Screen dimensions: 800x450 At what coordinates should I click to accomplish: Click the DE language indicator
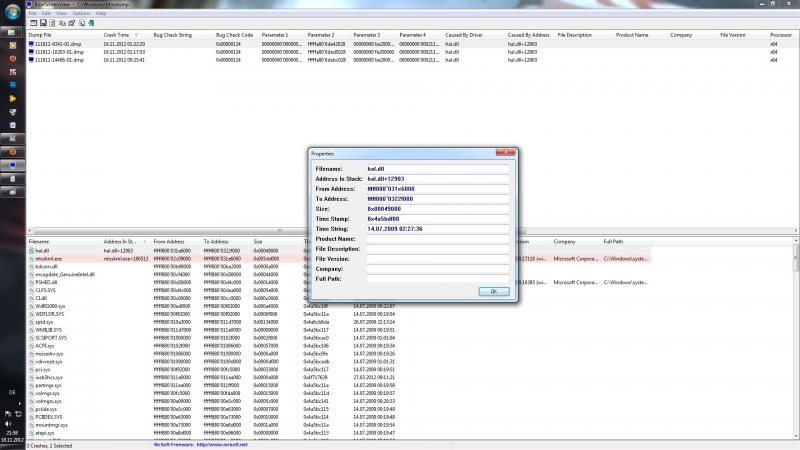tap(12, 392)
